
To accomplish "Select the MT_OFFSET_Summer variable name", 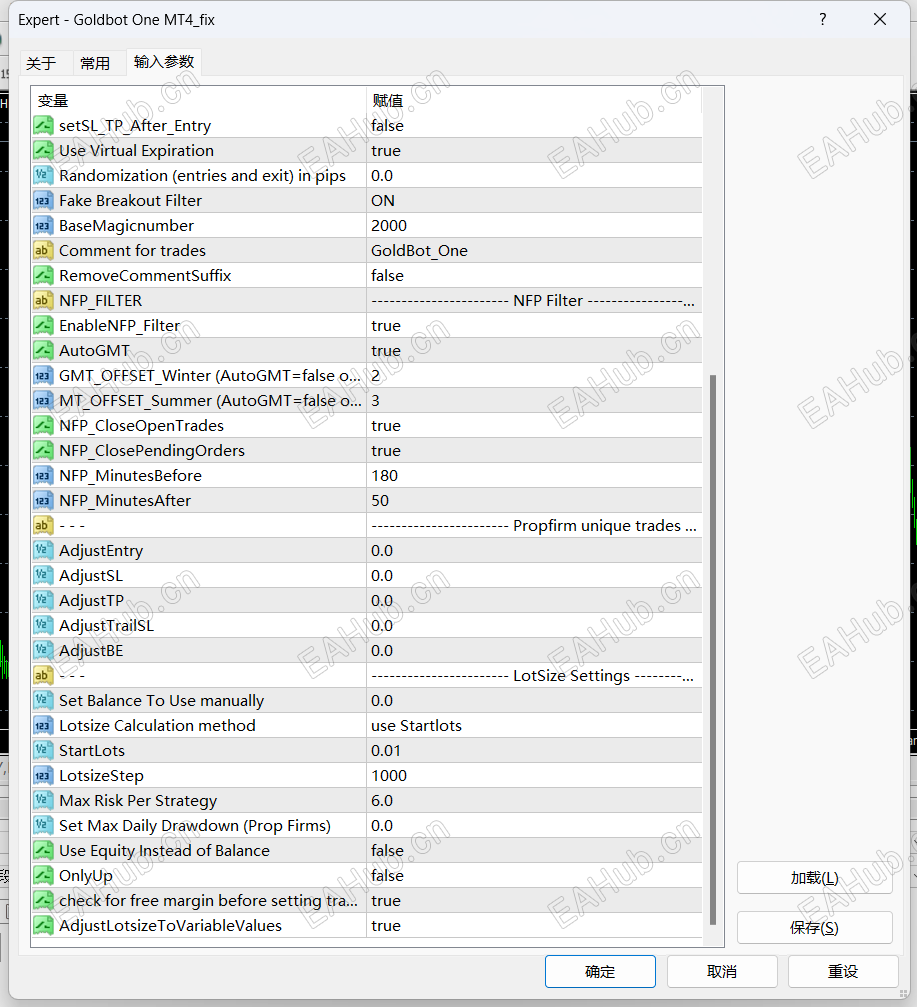I will 210,401.
